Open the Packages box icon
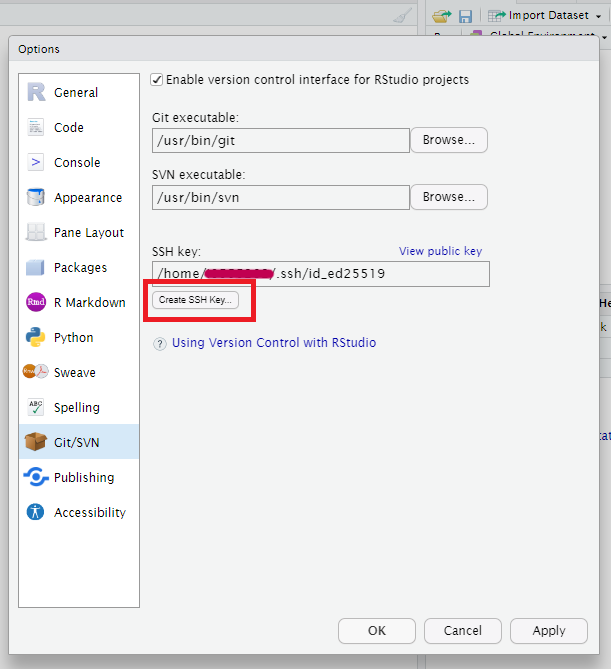611x669 pixels. pyautogui.click(x=36, y=267)
